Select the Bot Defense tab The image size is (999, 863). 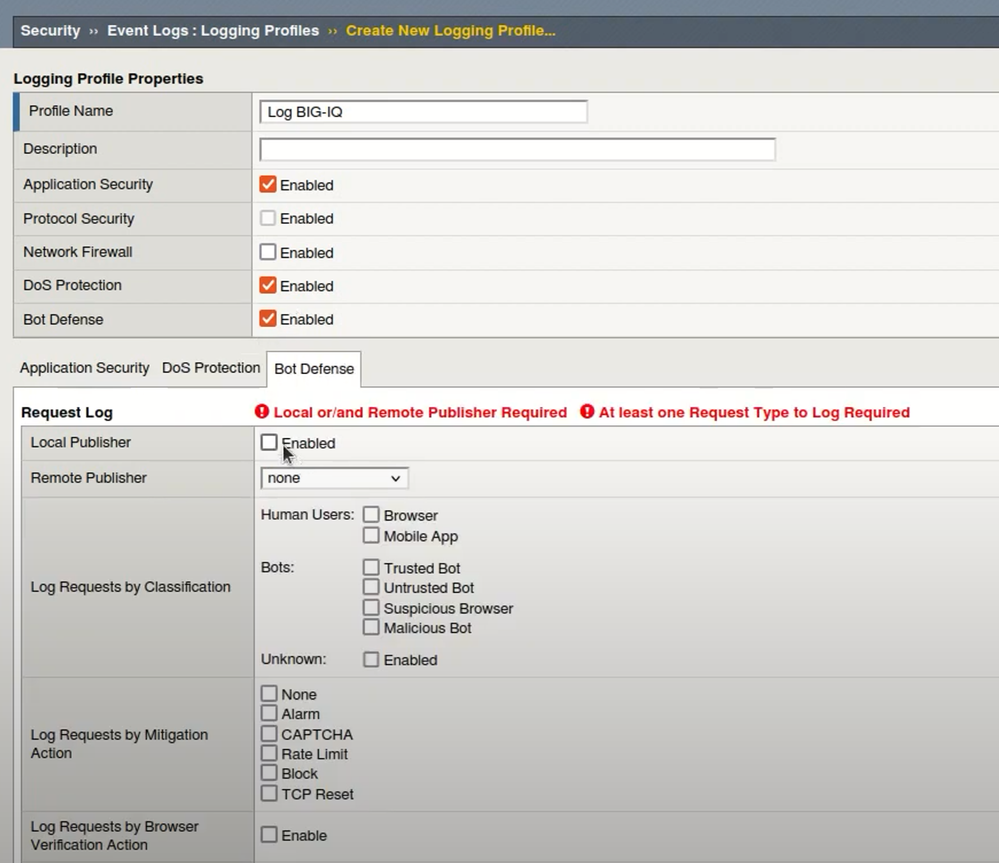(x=314, y=369)
